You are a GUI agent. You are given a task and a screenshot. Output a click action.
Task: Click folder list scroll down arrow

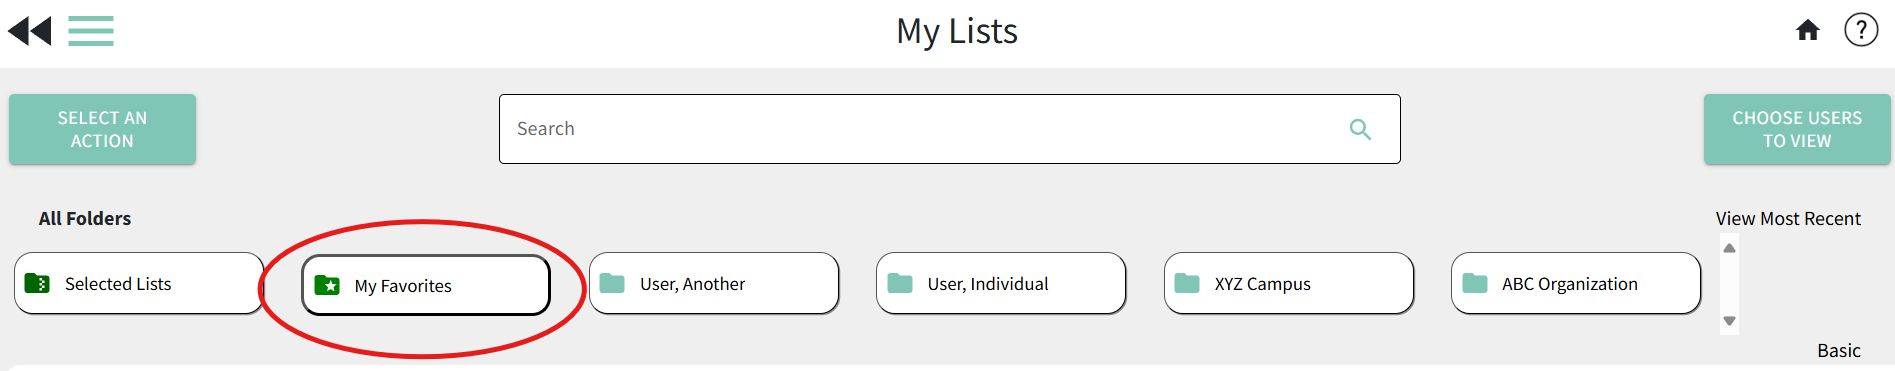(1729, 321)
